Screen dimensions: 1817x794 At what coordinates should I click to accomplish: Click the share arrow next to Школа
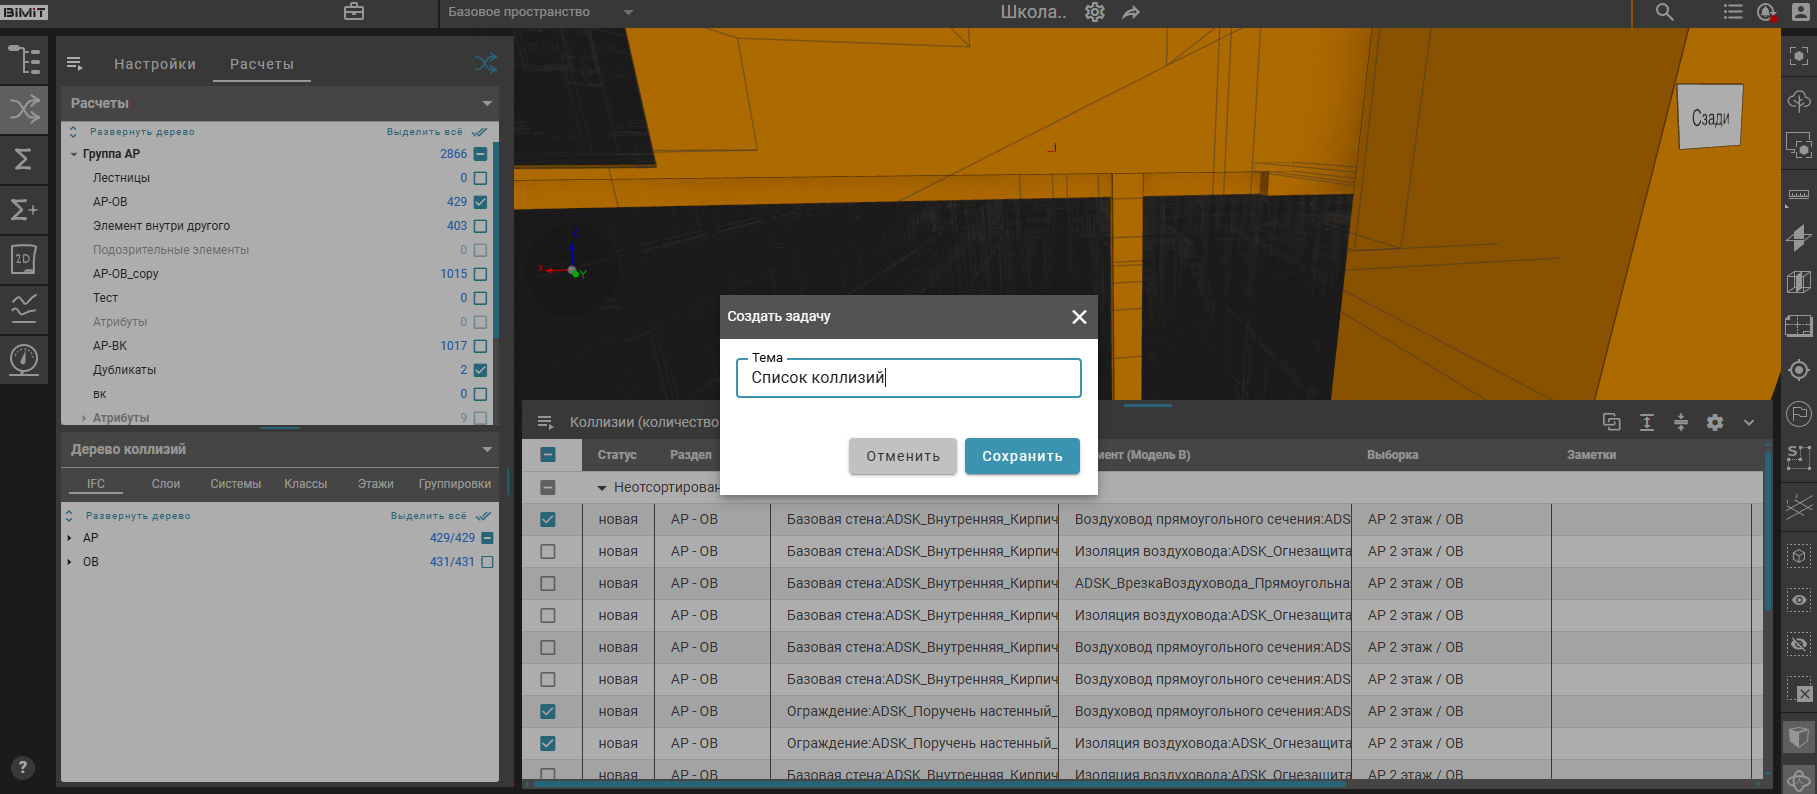(1131, 13)
